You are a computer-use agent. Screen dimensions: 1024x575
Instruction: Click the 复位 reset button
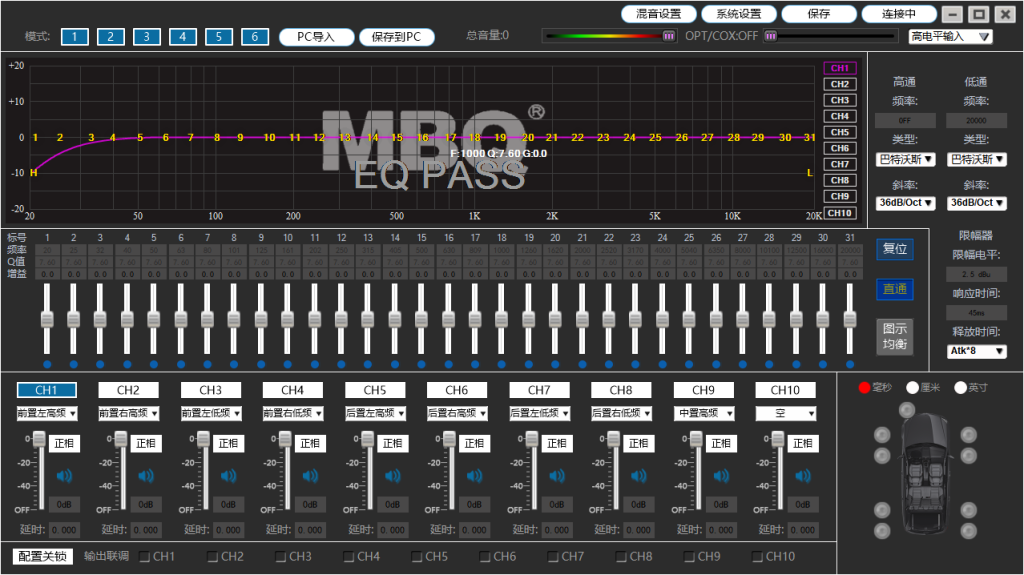click(x=895, y=249)
